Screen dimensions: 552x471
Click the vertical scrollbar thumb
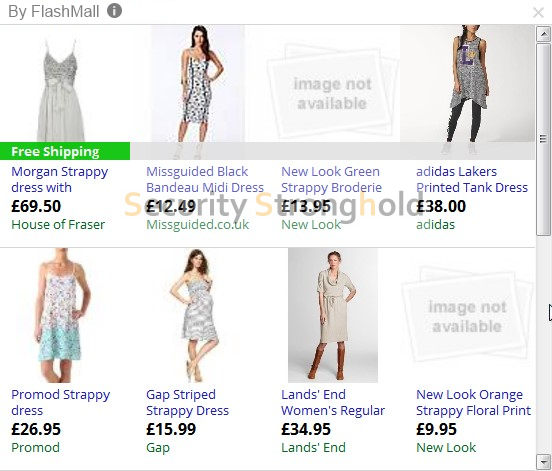(544, 139)
